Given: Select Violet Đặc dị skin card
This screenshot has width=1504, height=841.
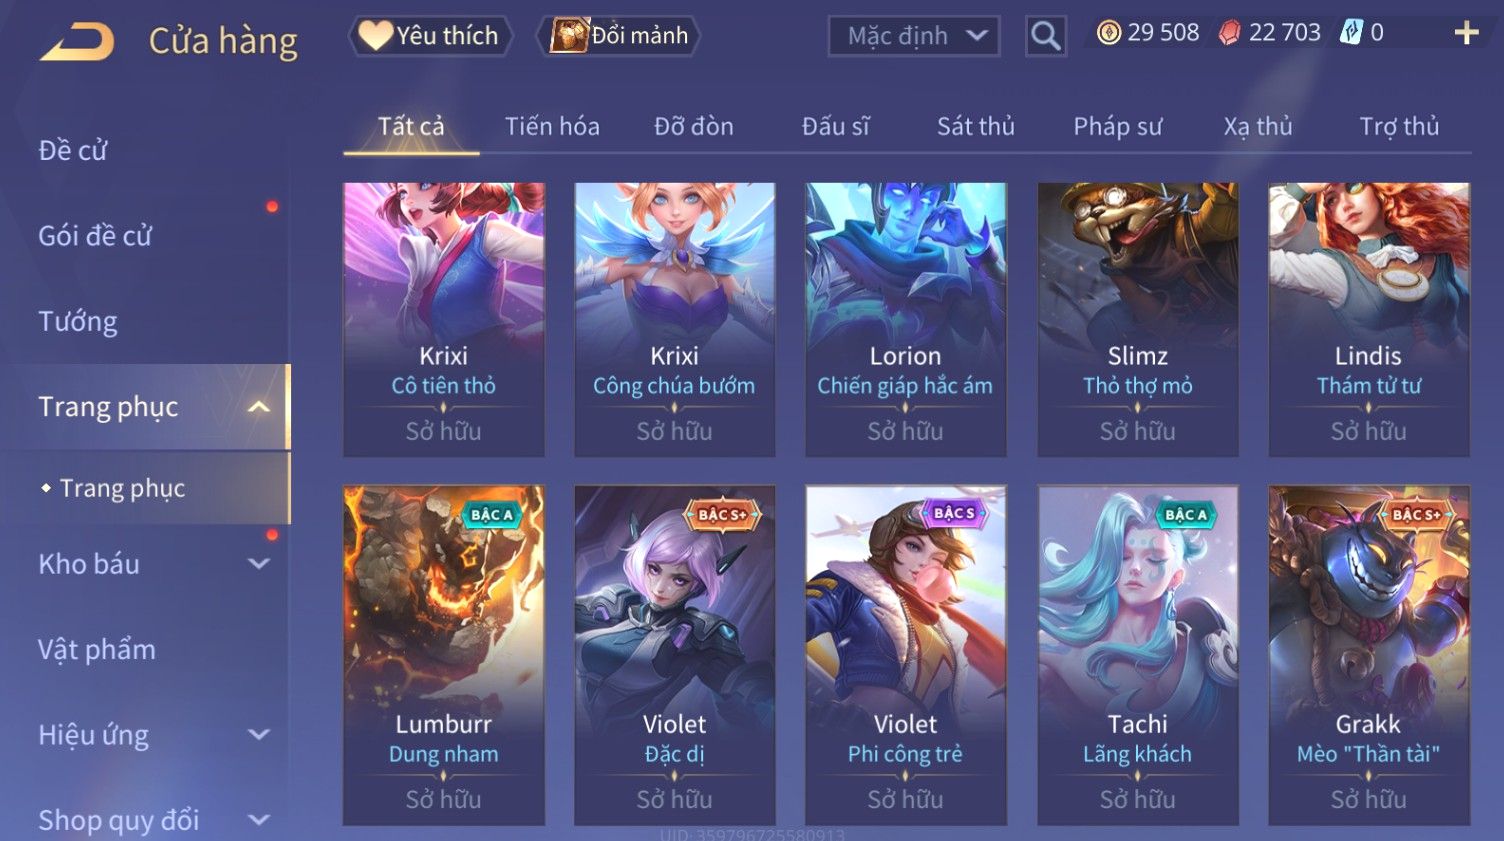Looking at the screenshot, I should 675,655.
